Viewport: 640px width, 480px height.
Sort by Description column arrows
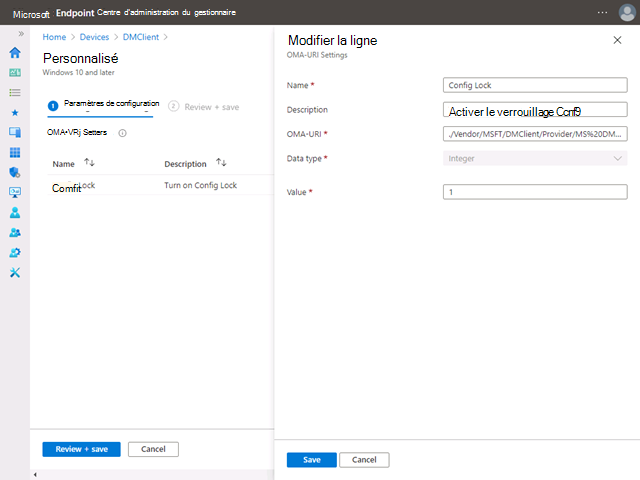[221, 162]
